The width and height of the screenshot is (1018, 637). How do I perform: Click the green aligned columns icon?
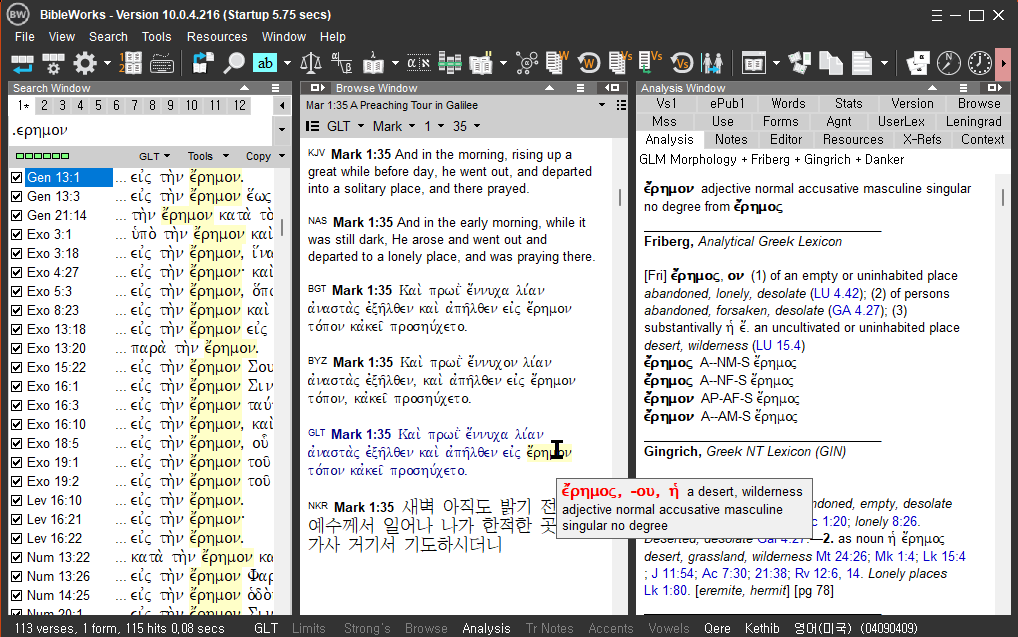pos(449,63)
